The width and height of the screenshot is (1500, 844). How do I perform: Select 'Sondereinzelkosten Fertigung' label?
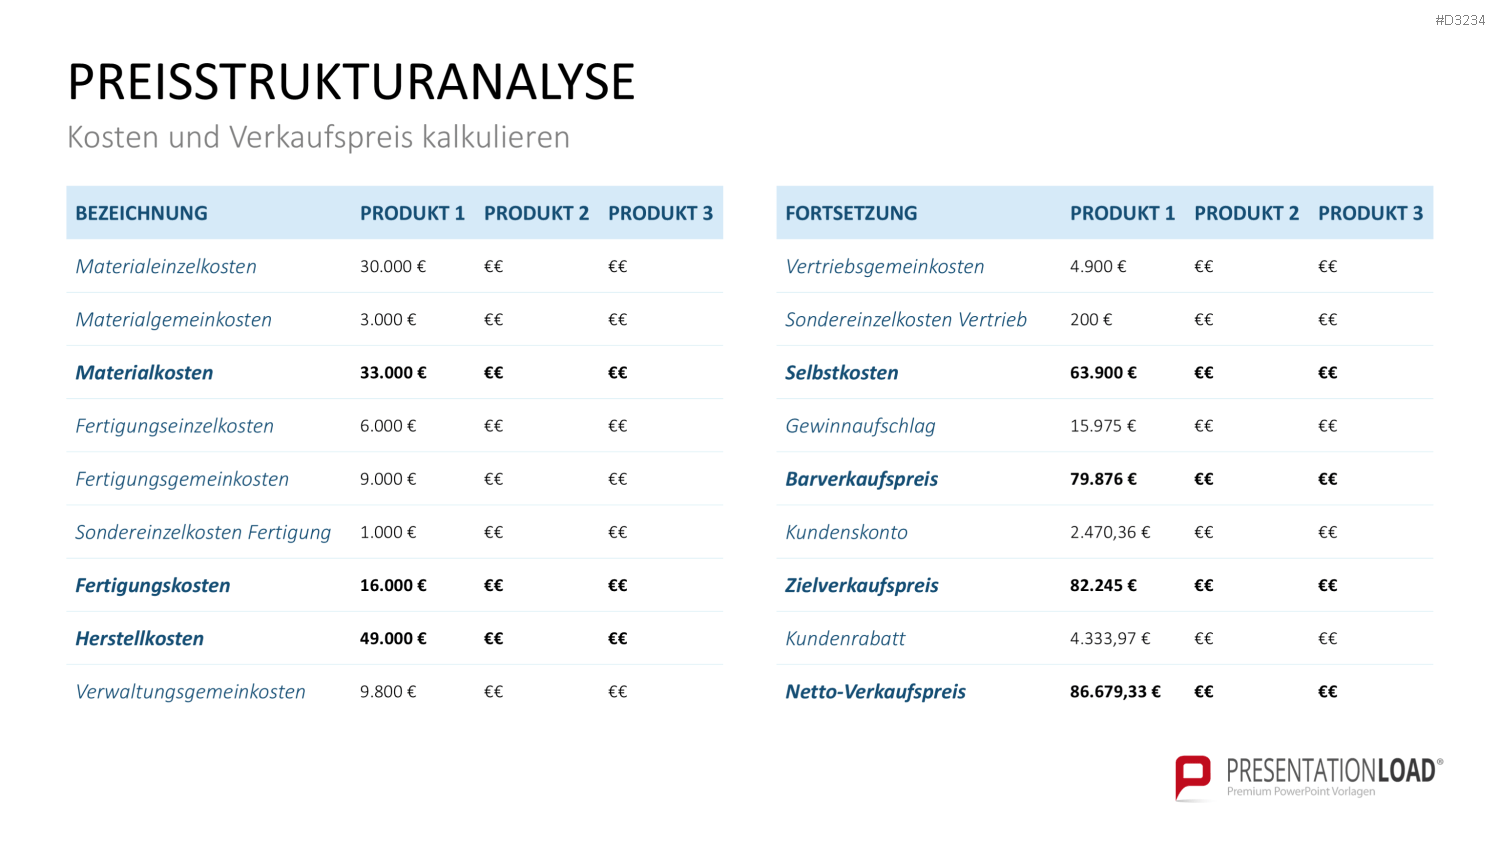tap(203, 532)
